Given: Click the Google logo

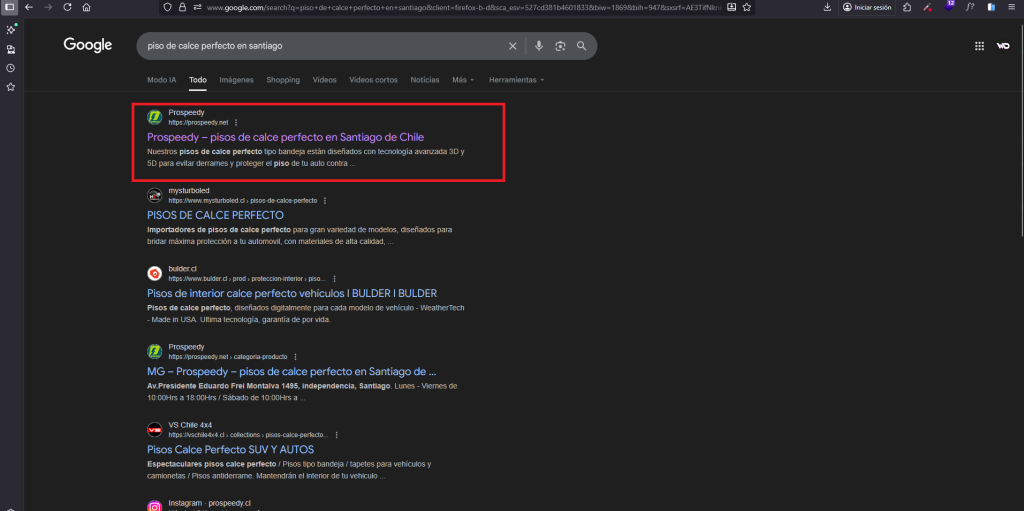Looking at the screenshot, I should (88, 45).
